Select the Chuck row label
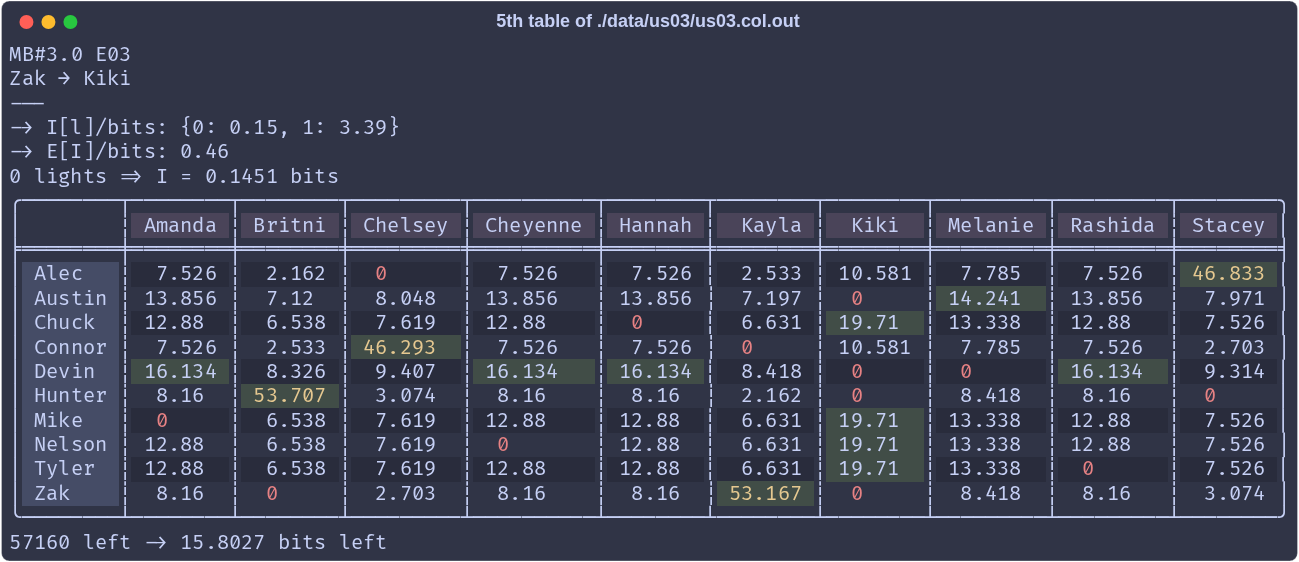 click(x=70, y=323)
